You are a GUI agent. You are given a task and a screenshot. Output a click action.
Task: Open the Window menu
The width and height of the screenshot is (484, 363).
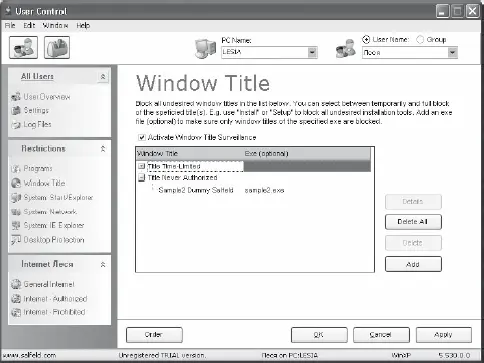(x=55, y=25)
